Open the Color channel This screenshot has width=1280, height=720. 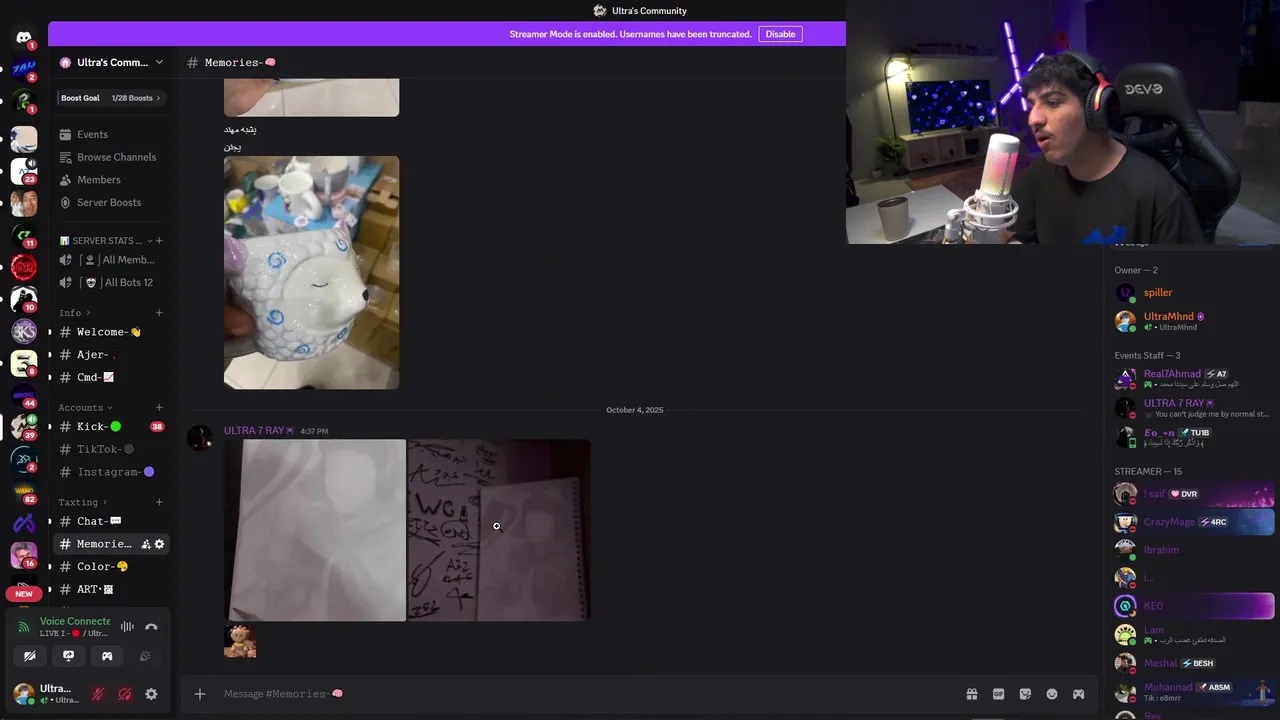tap(110, 566)
